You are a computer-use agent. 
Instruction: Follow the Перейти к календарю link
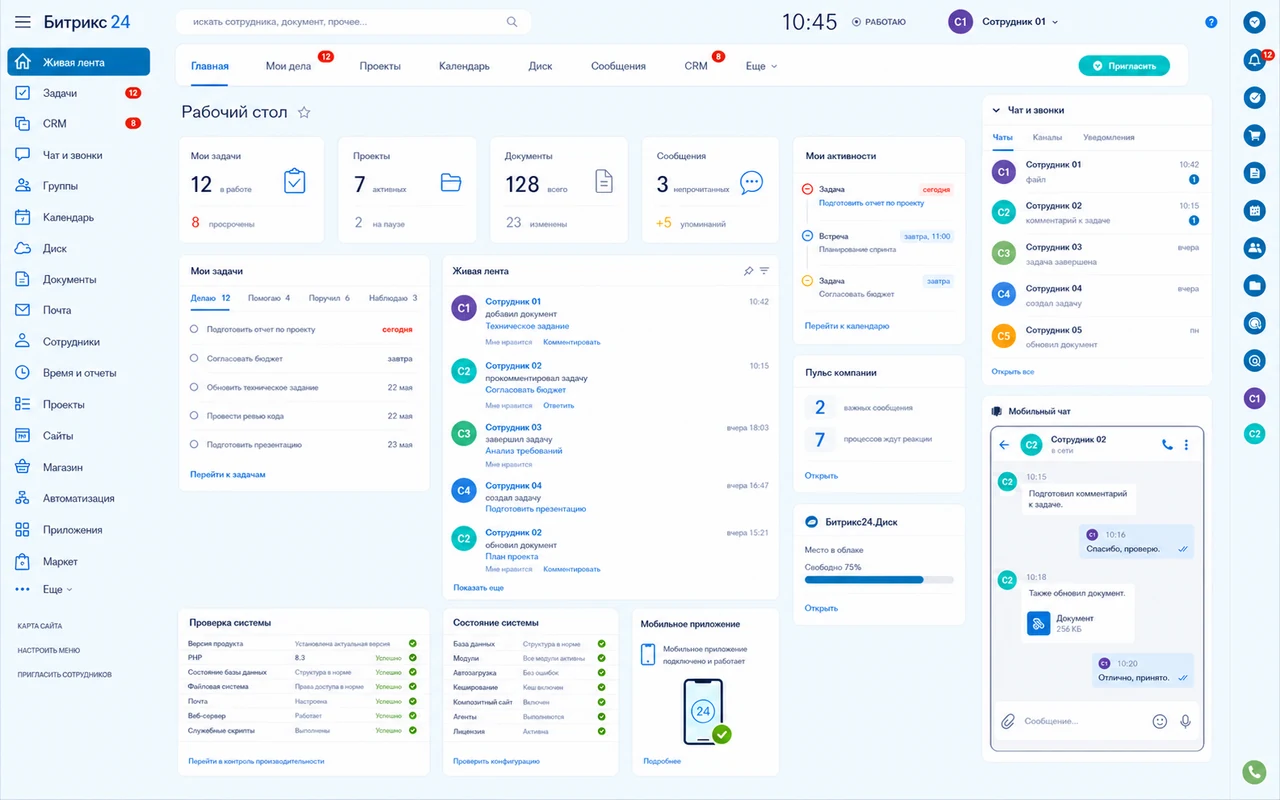(847, 326)
